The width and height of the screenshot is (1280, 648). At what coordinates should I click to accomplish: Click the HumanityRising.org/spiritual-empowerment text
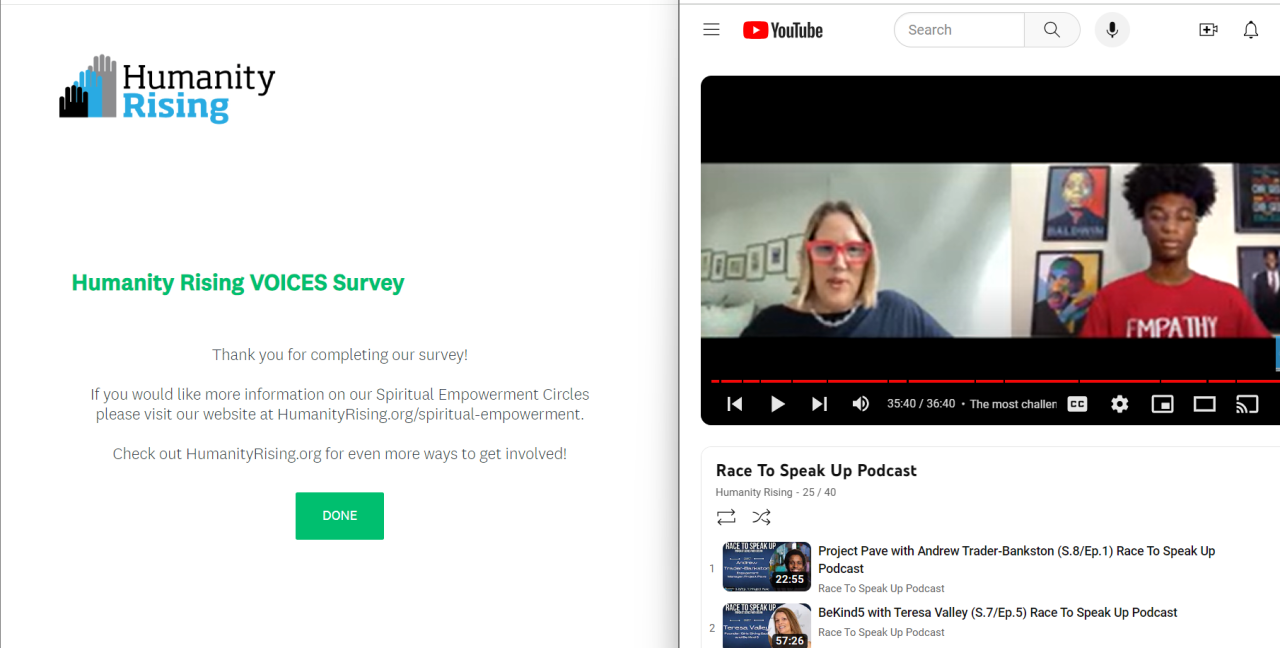[430, 414]
